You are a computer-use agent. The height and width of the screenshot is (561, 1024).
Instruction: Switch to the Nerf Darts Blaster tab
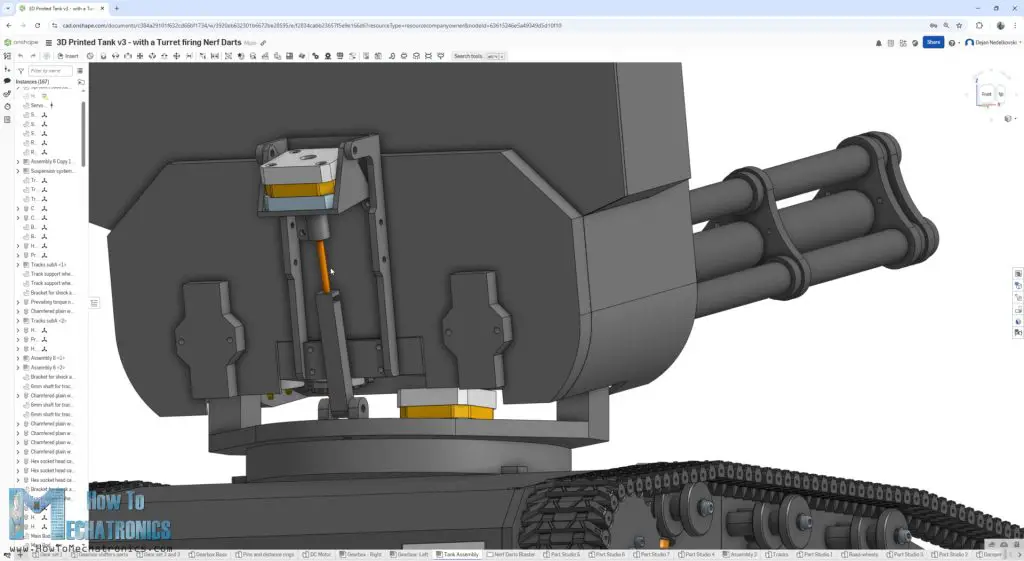514,554
